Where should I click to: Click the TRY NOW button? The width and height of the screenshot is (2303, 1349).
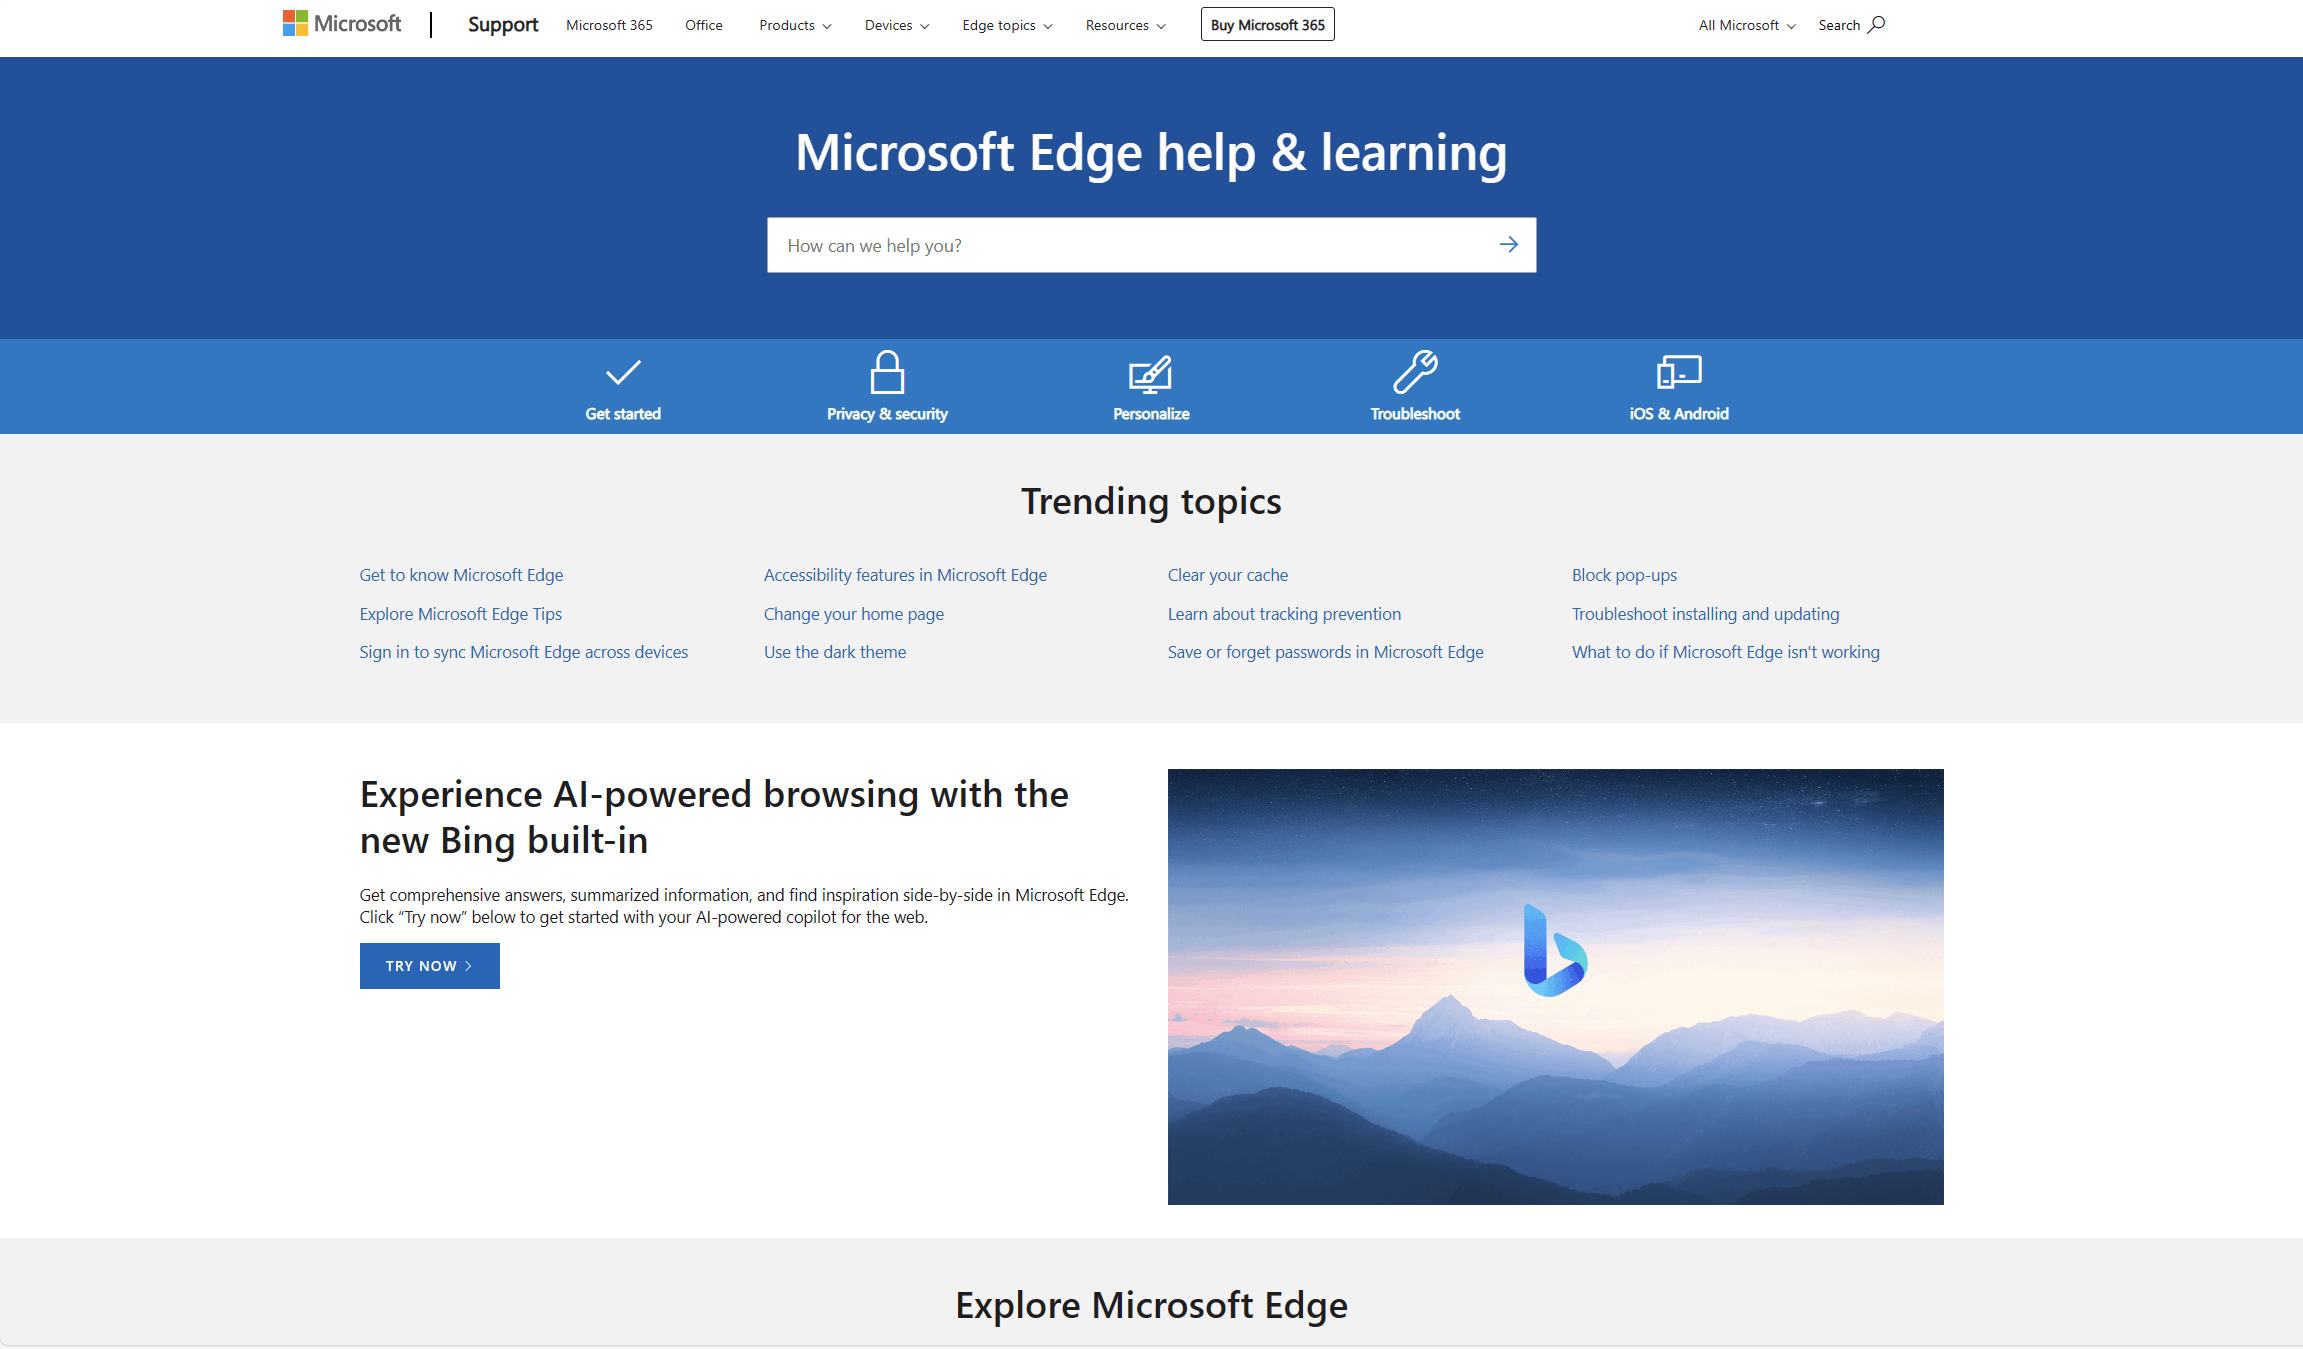[x=430, y=966]
